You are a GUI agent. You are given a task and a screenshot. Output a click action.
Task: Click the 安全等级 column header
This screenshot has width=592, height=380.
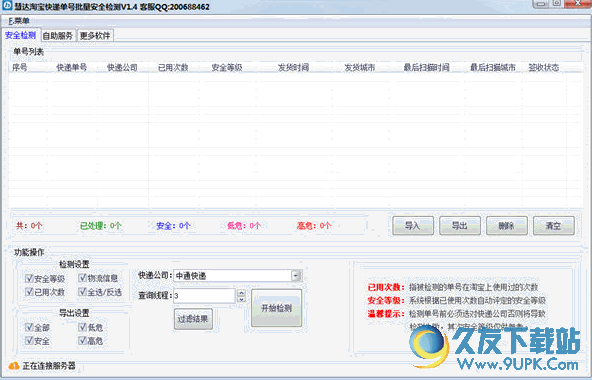(227, 68)
